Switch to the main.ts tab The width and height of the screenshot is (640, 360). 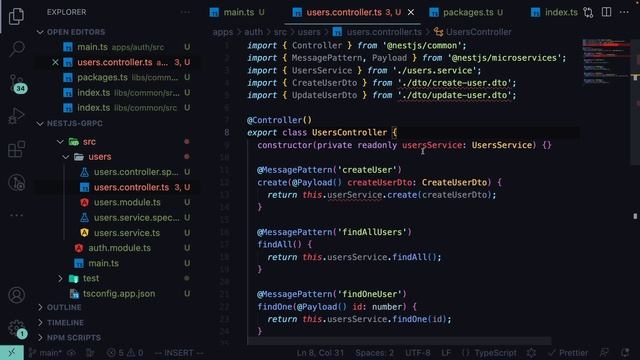pos(238,13)
